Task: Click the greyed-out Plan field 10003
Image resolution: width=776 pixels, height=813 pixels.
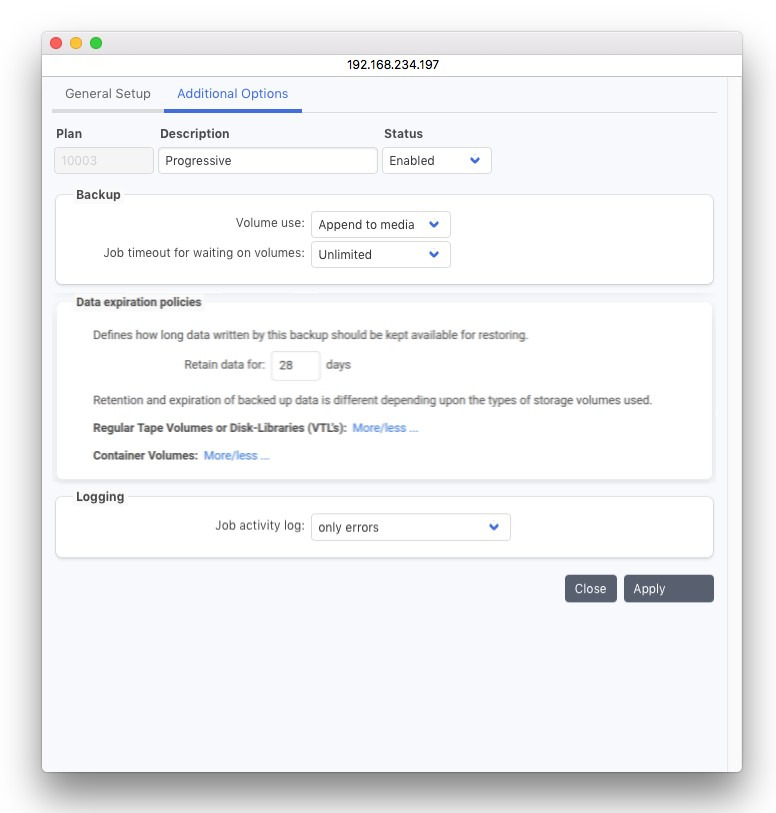Action: pyautogui.click(x=104, y=161)
